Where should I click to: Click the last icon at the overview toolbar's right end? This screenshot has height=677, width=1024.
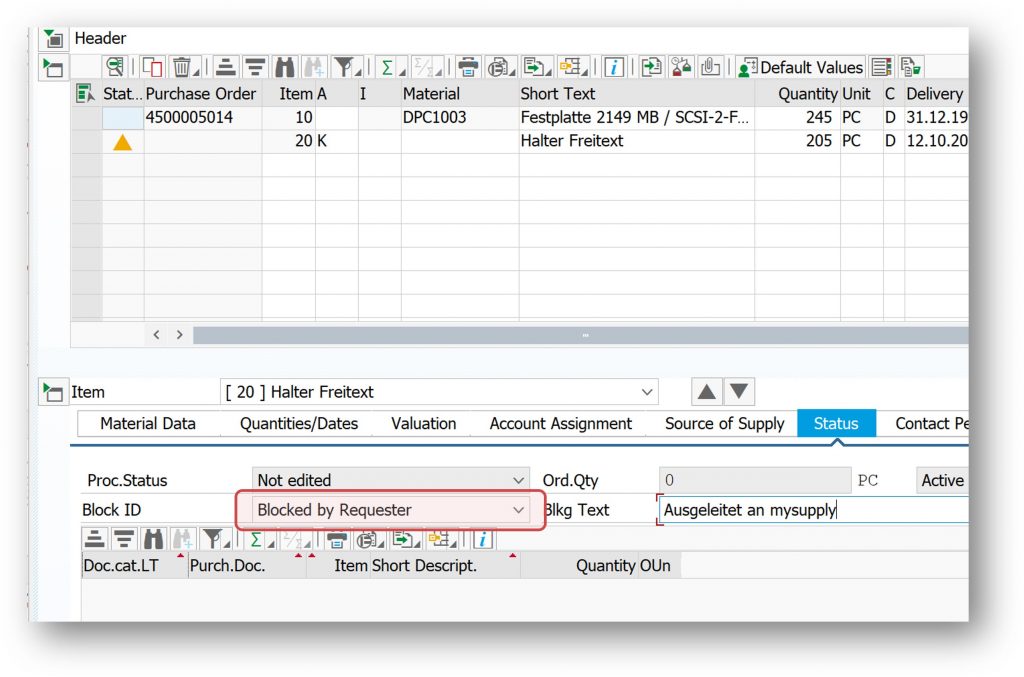pyautogui.click(x=910, y=67)
